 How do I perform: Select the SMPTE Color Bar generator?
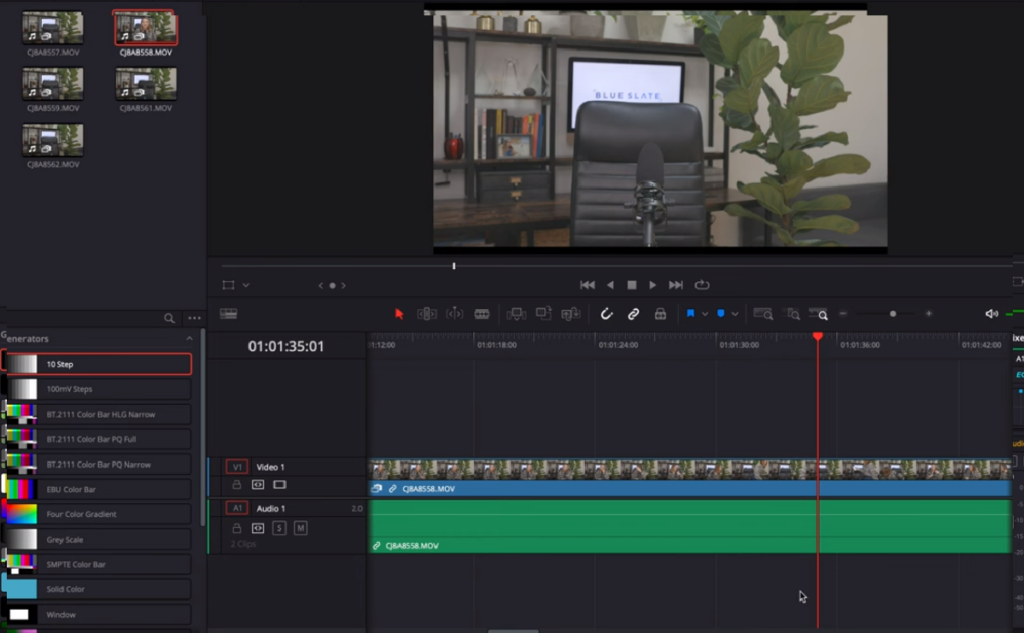(95, 563)
